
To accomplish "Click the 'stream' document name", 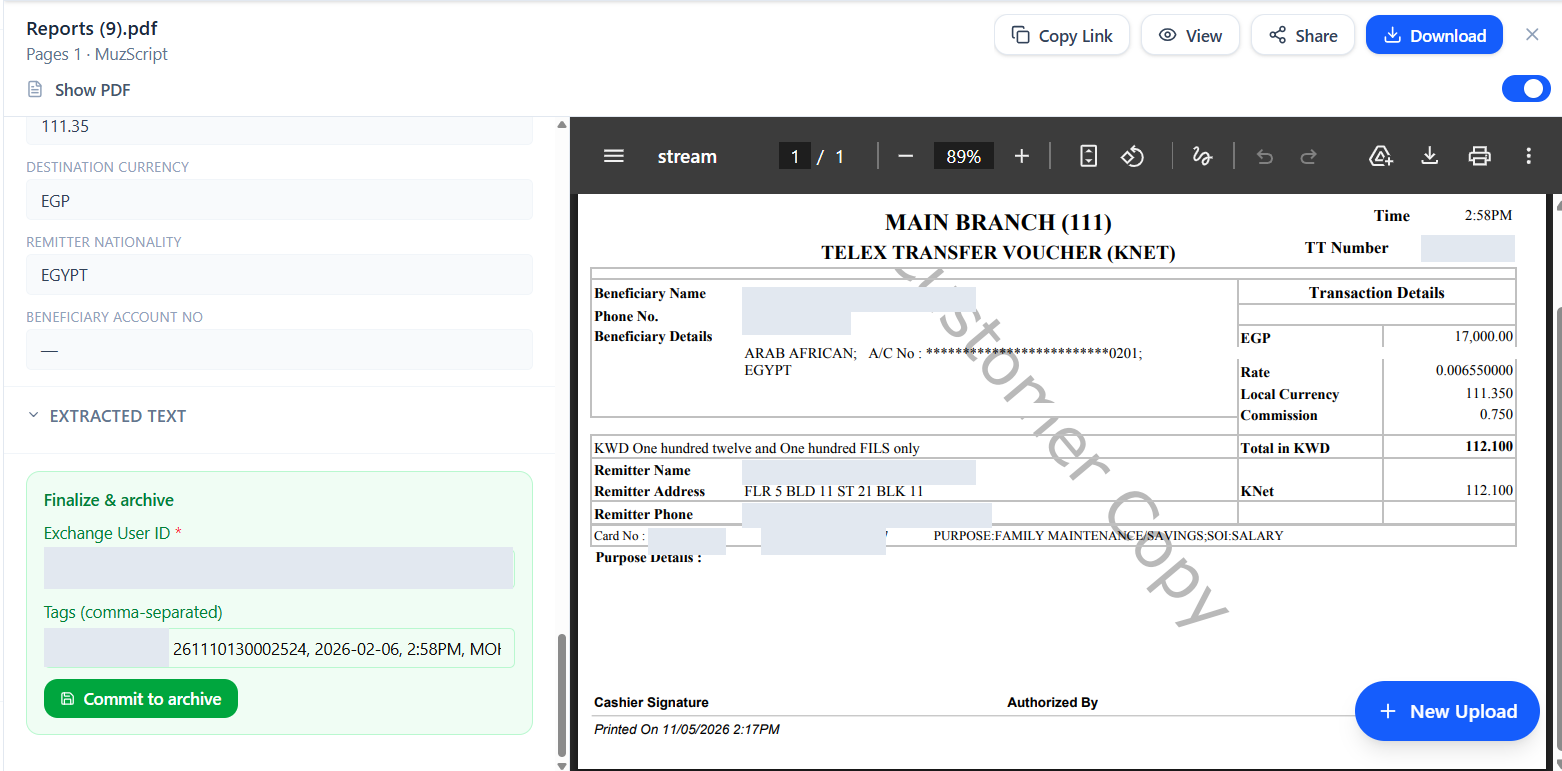I will 687,156.
